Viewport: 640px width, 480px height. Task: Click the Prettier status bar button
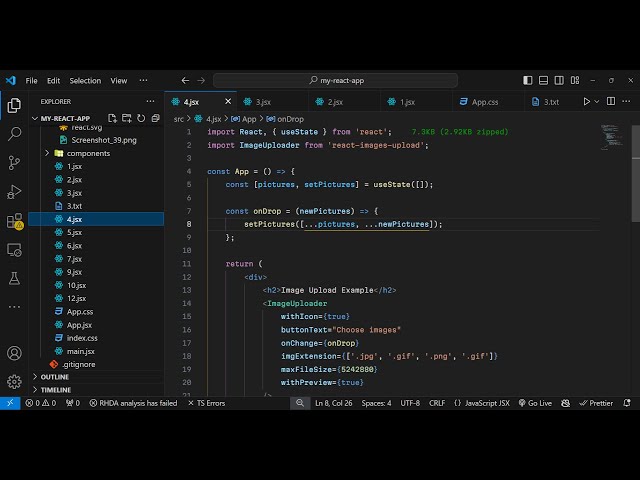point(596,403)
